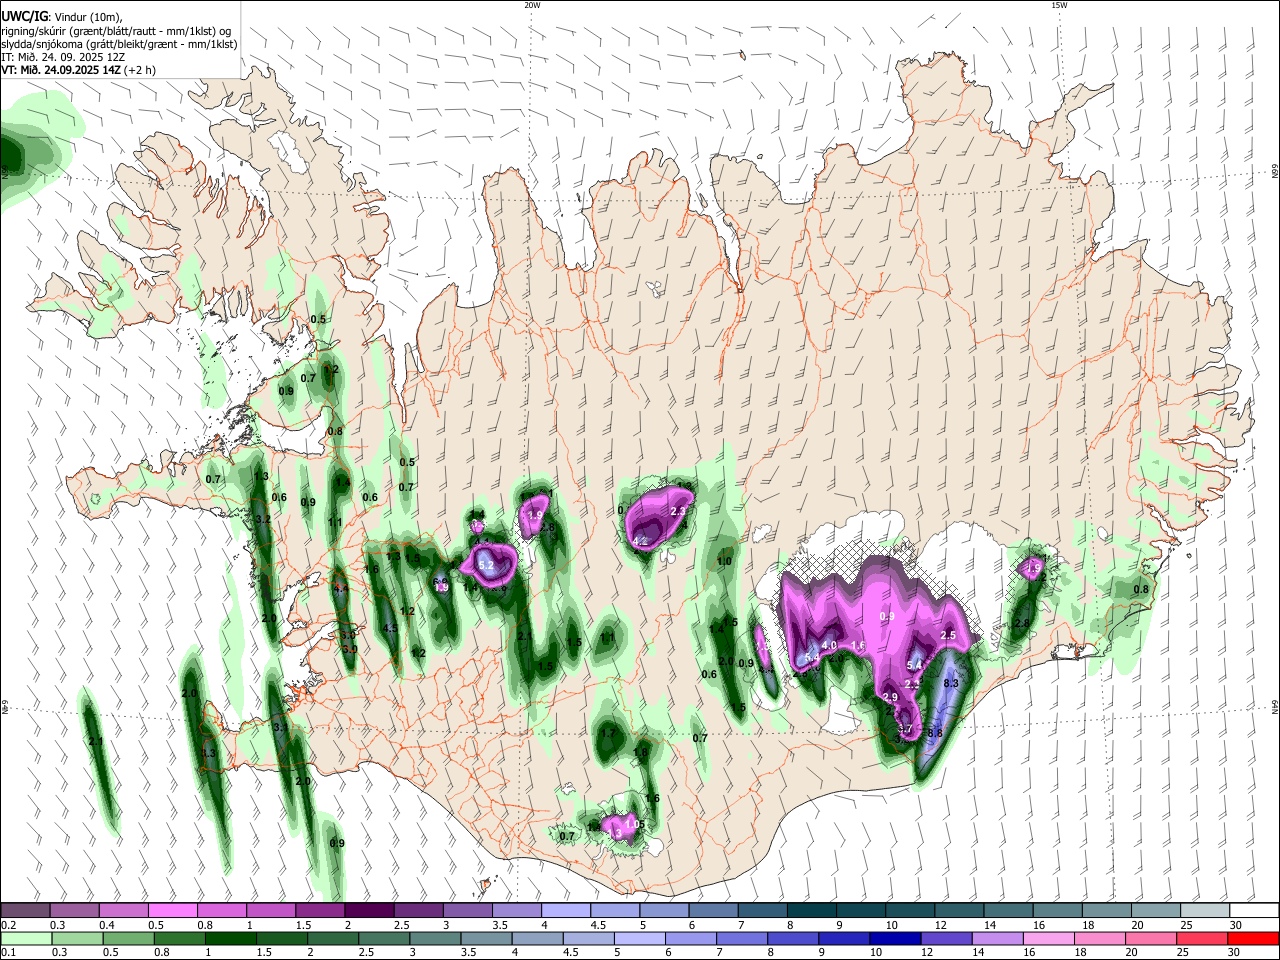Select the darkest purple snow swatch at 2
Image resolution: width=1280 pixels, height=960 pixels.
pyautogui.click(x=369, y=911)
